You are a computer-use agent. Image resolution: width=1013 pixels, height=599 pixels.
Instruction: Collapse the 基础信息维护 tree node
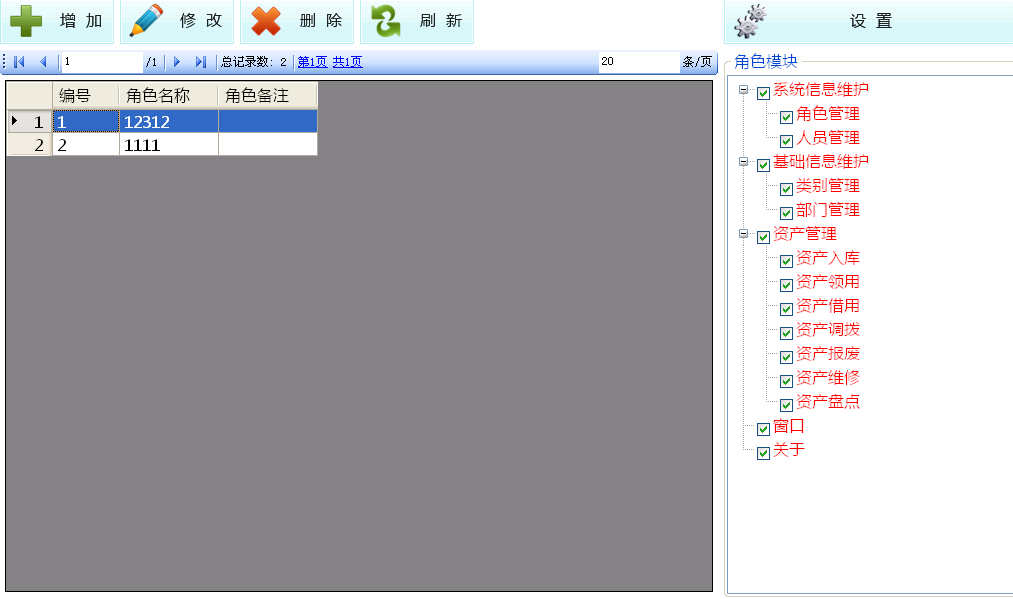click(x=743, y=162)
